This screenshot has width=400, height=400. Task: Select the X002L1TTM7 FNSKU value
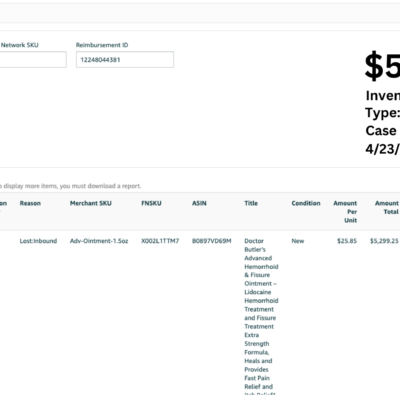(160, 241)
